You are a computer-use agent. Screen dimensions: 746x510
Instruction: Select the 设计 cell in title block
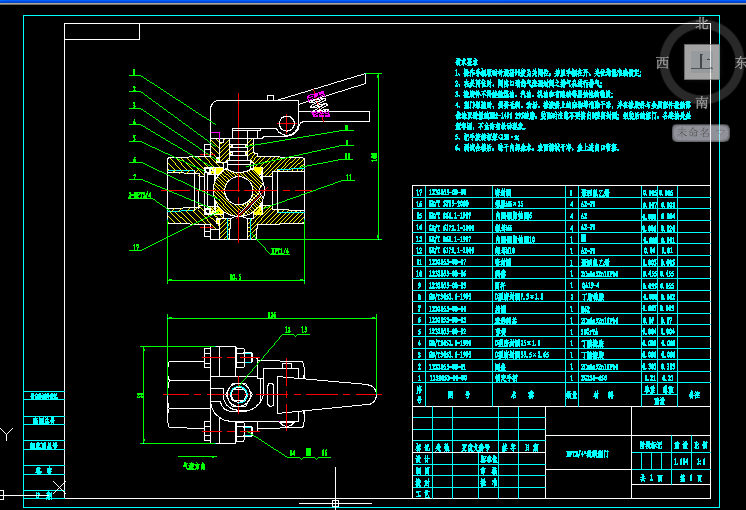point(422,459)
